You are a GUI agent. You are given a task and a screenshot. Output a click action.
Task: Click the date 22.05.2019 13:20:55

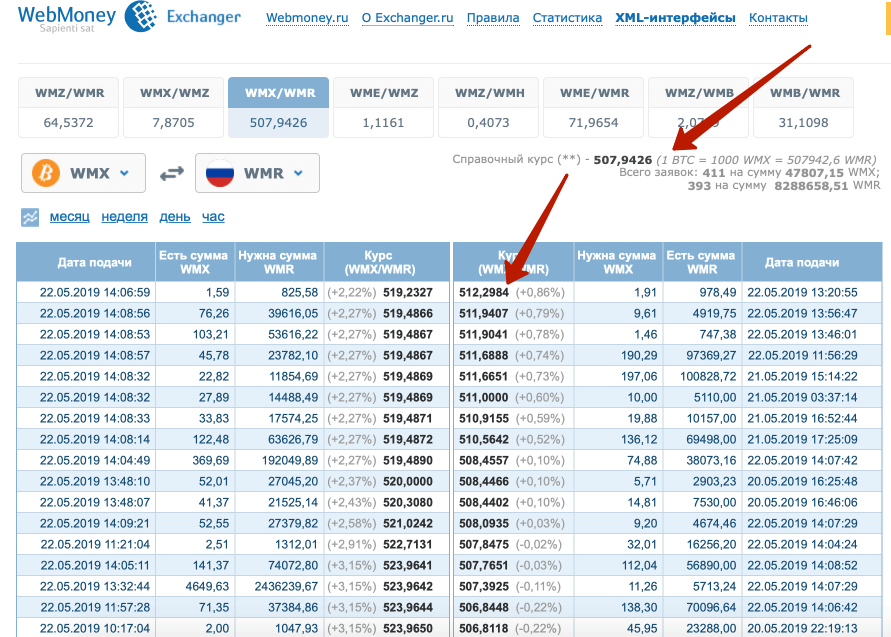click(802, 293)
